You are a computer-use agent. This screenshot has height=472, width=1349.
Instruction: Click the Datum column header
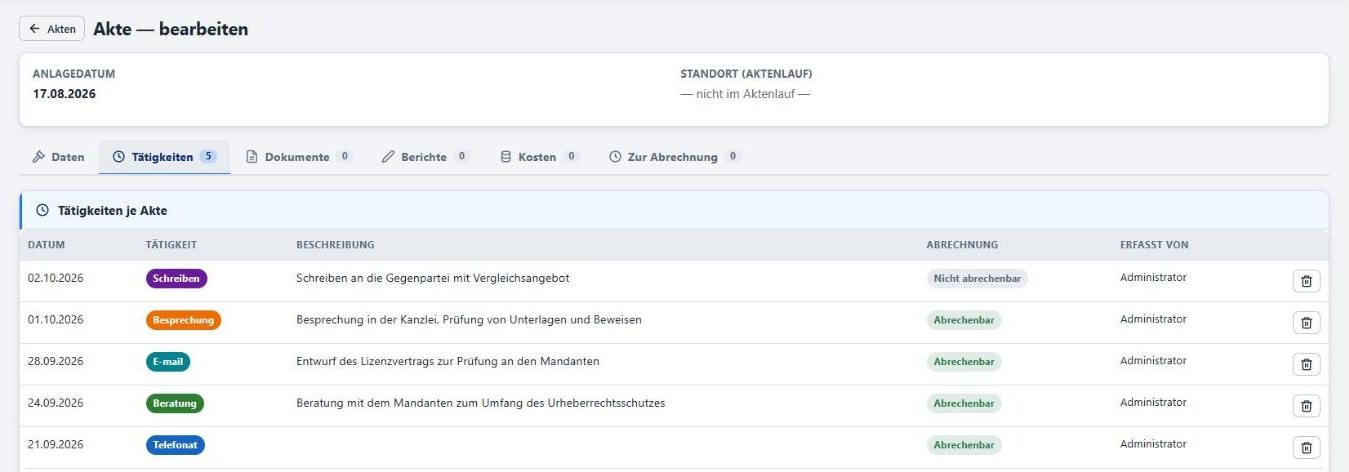coord(45,245)
